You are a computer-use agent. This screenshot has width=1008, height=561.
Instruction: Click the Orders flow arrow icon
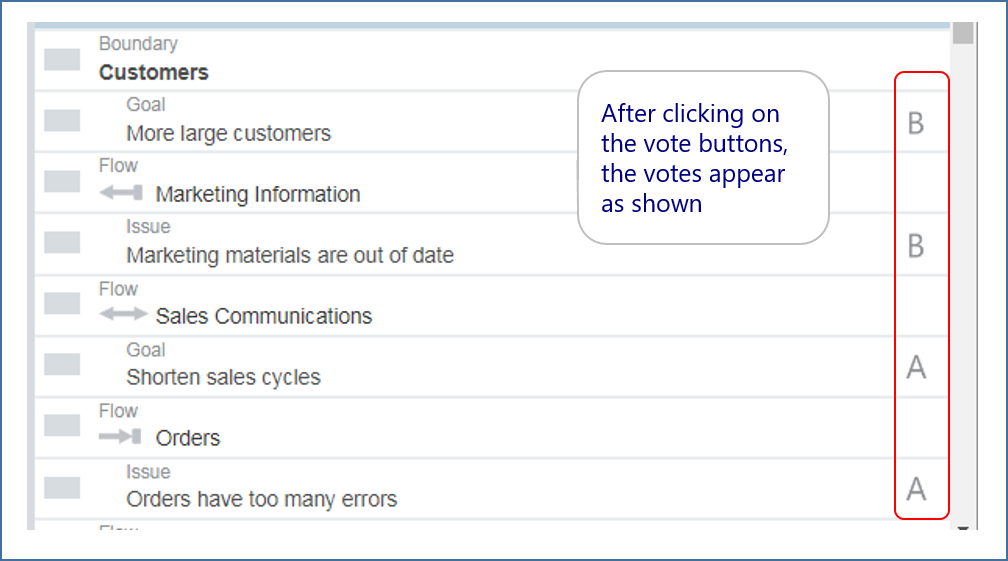[x=121, y=437]
